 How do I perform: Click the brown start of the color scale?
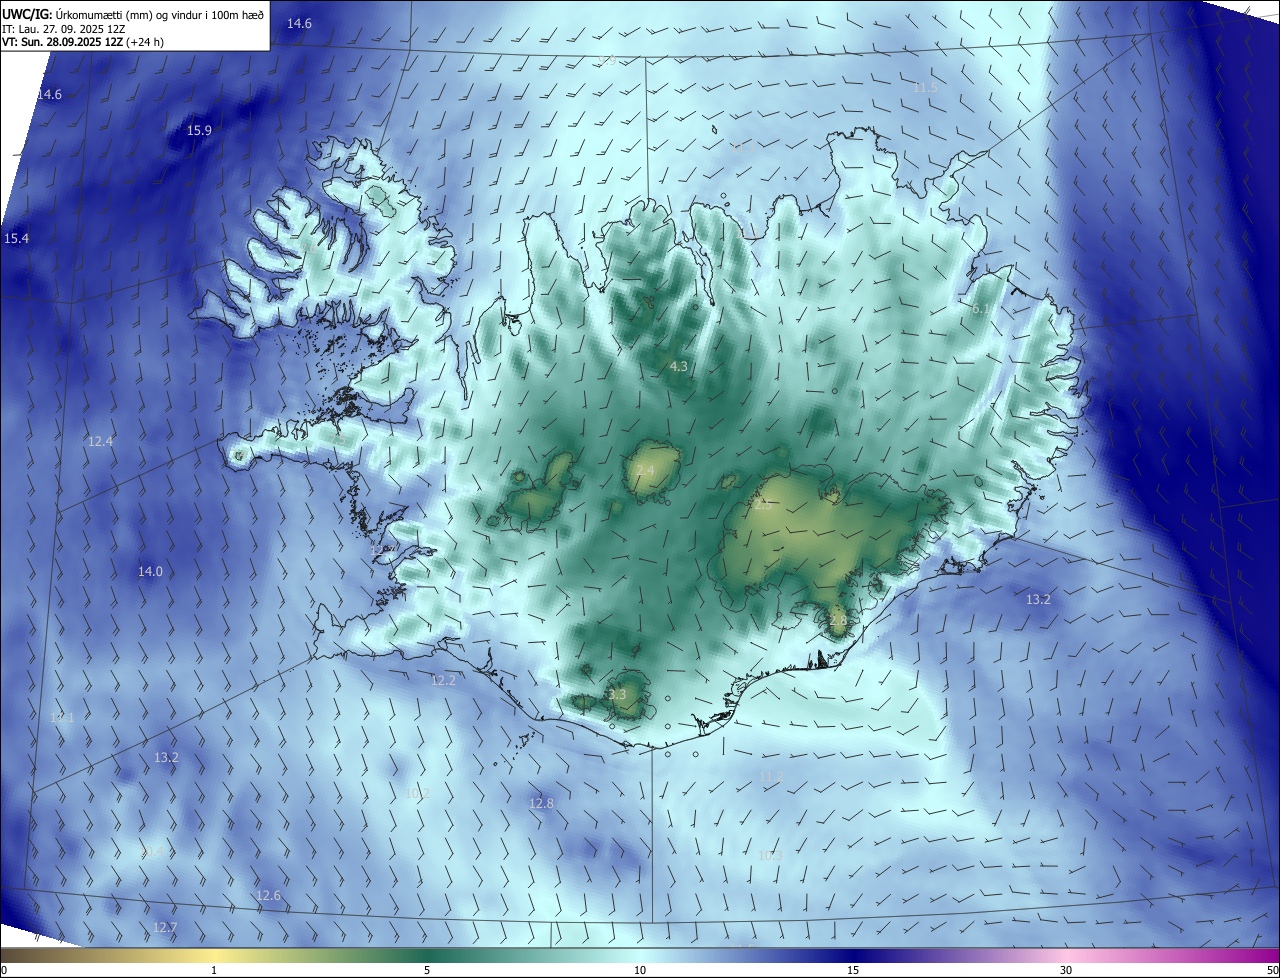point(20,955)
